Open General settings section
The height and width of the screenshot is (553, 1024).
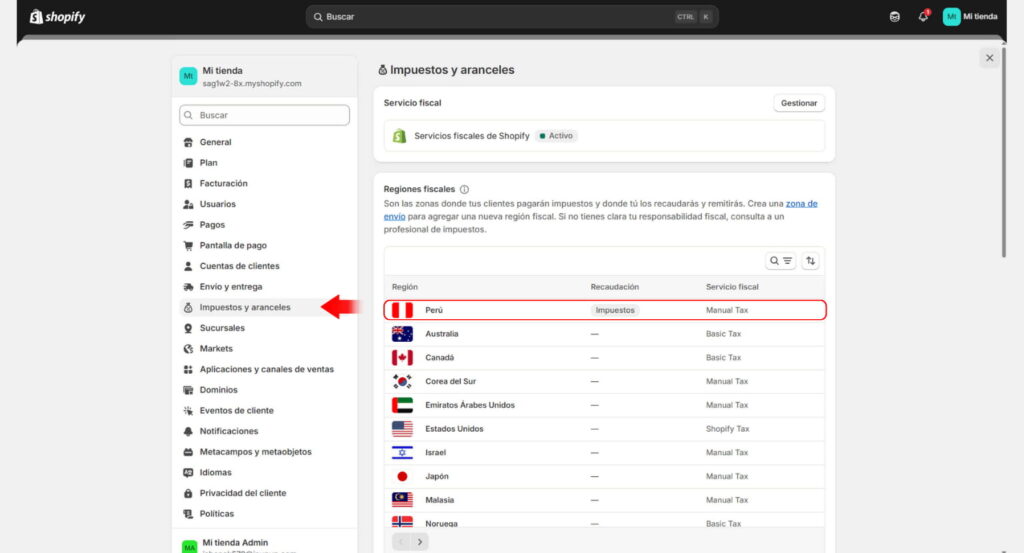[215, 142]
